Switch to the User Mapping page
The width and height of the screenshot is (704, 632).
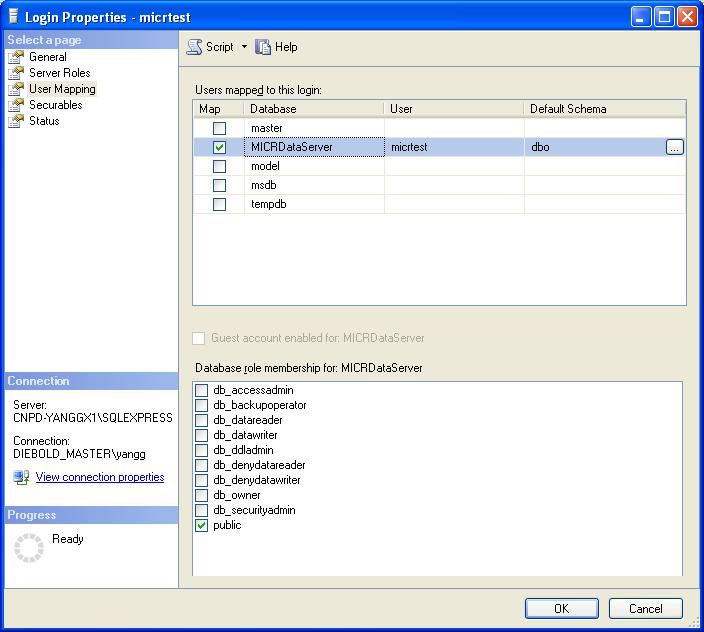[x=62, y=89]
